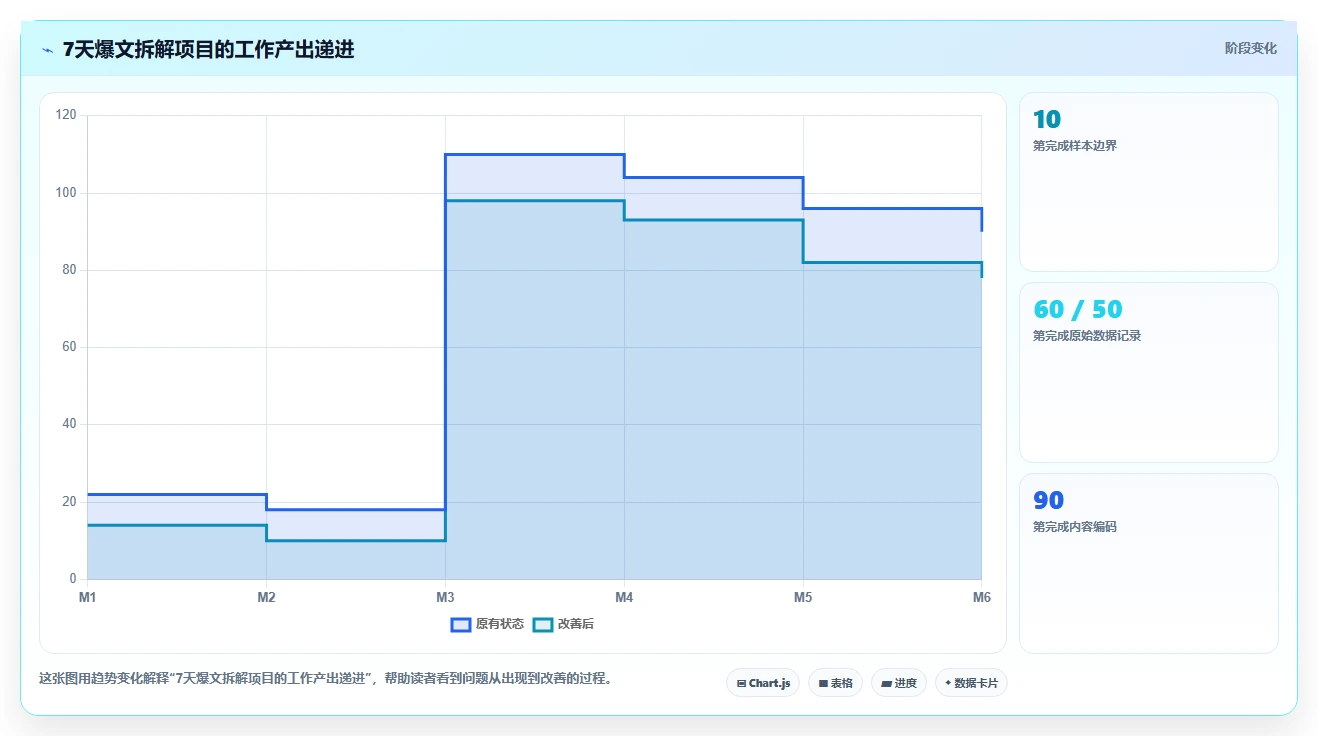Click the 20 y-axis value
Image resolution: width=1318 pixels, height=736 pixels.
point(70,501)
